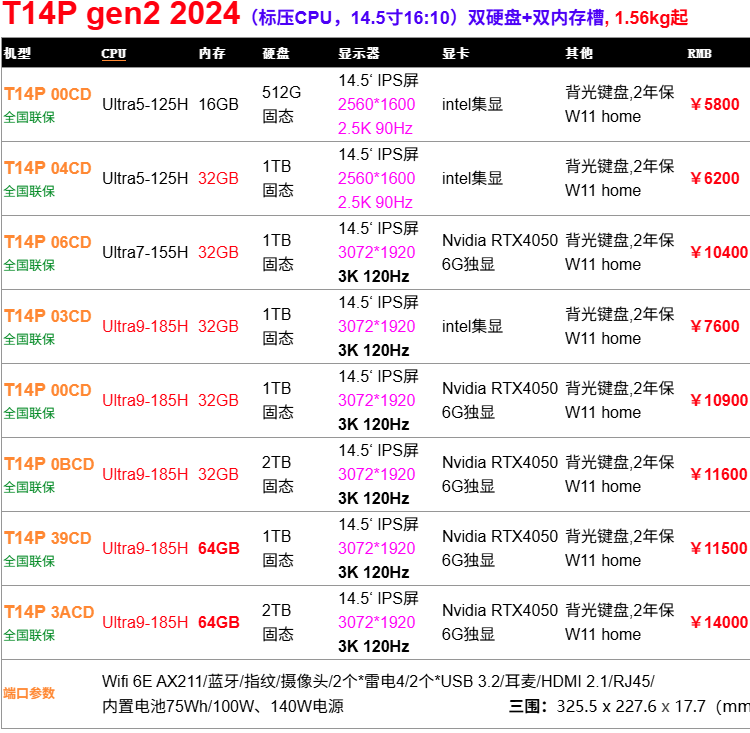The image size is (750, 733).
Task: Click the orange "端口参数" label
Action: coord(29,693)
